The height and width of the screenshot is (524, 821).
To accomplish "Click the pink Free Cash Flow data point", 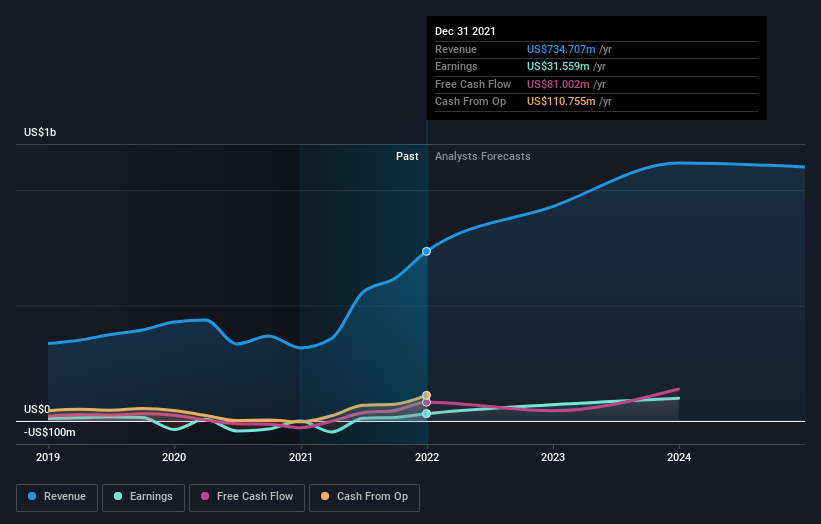I will [427, 402].
